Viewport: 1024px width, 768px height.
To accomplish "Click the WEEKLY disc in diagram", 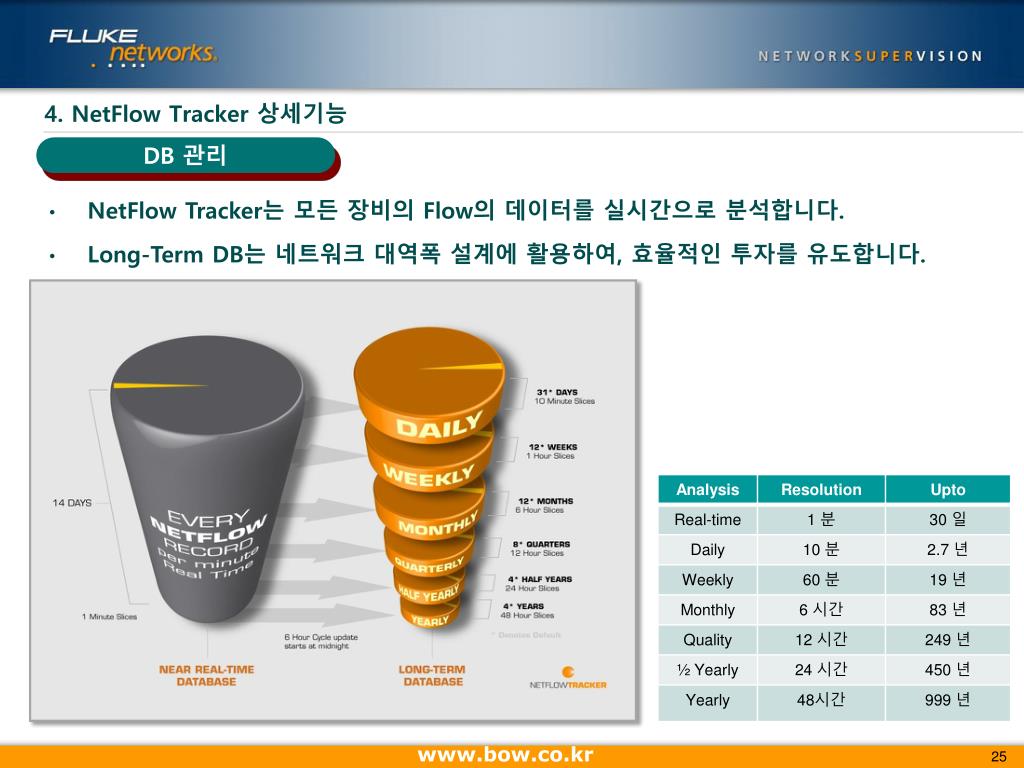I will point(429,457).
